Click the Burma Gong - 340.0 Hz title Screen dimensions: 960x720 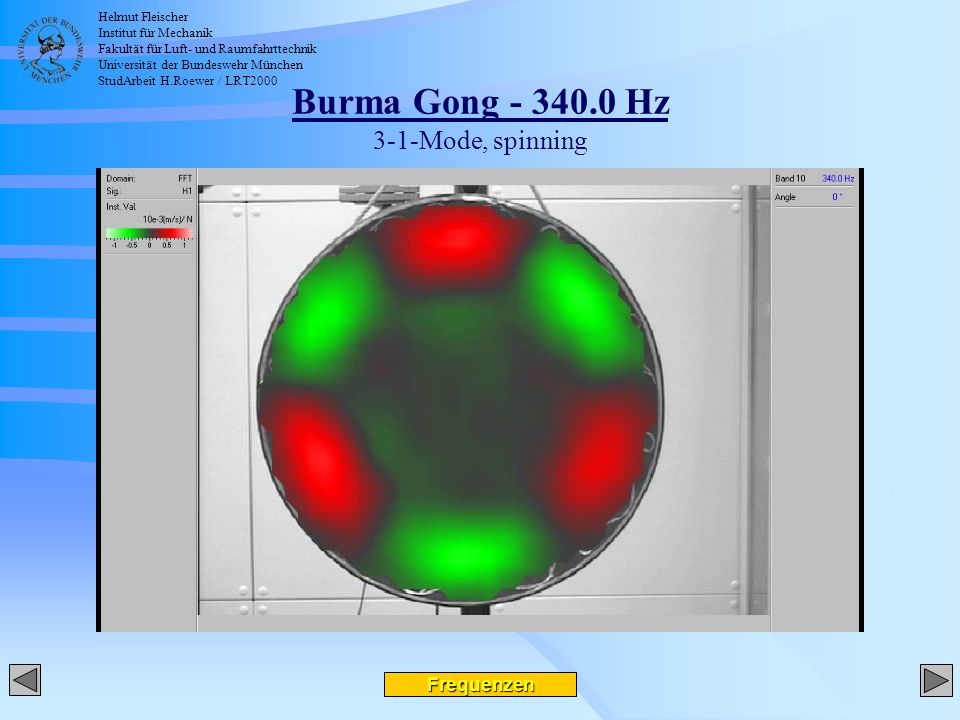coord(481,102)
